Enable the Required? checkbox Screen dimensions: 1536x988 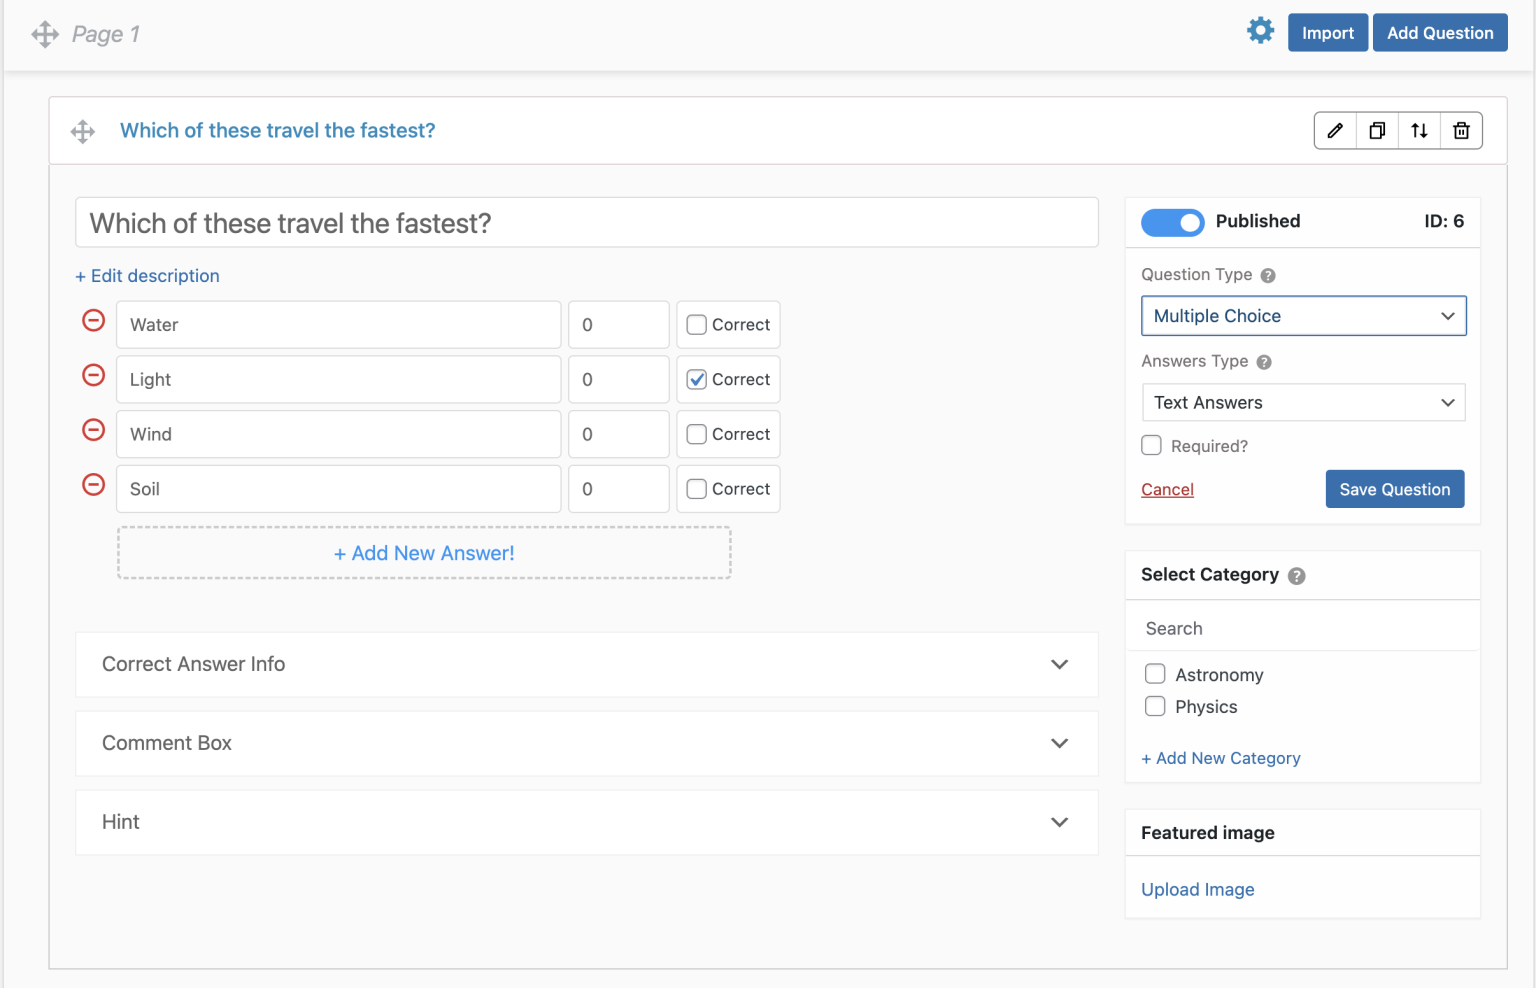(x=1151, y=445)
